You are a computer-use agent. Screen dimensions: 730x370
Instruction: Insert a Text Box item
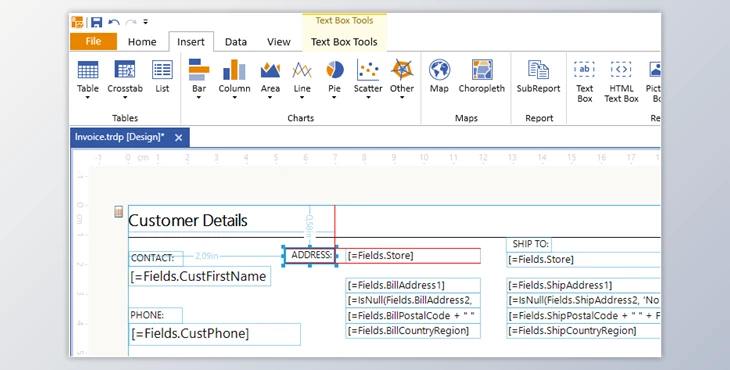[x=584, y=81]
